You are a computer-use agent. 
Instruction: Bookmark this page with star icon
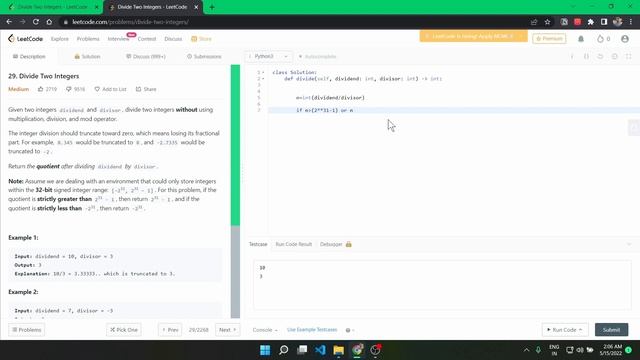coord(547,22)
